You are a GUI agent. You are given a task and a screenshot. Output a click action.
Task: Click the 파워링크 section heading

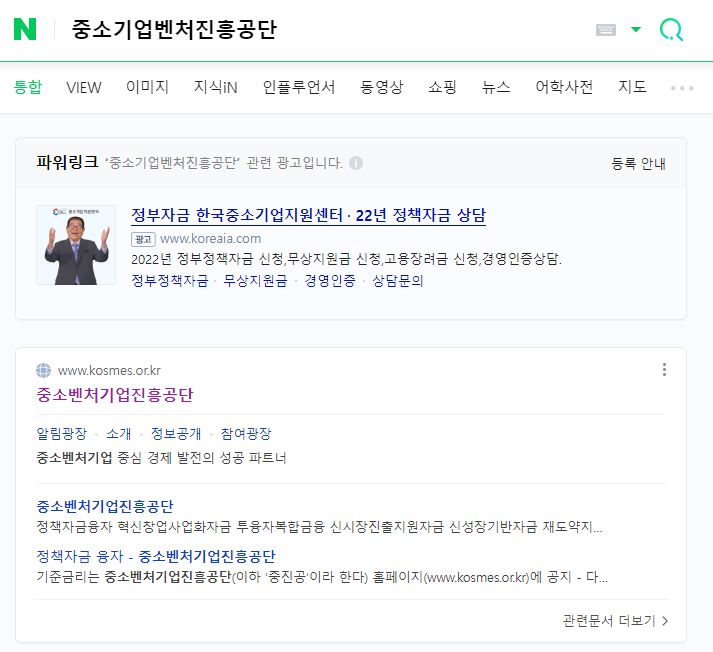pyautogui.click(x=67, y=162)
